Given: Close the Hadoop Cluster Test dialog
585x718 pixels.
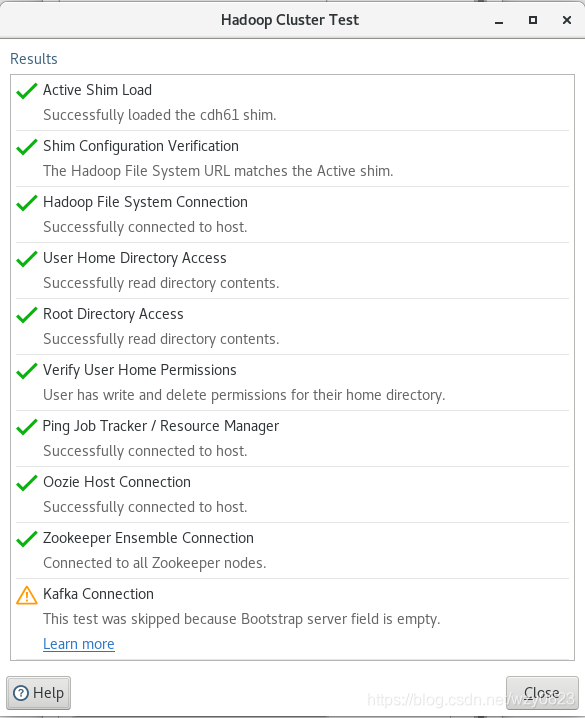Looking at the screenshot, I should 542,693.
